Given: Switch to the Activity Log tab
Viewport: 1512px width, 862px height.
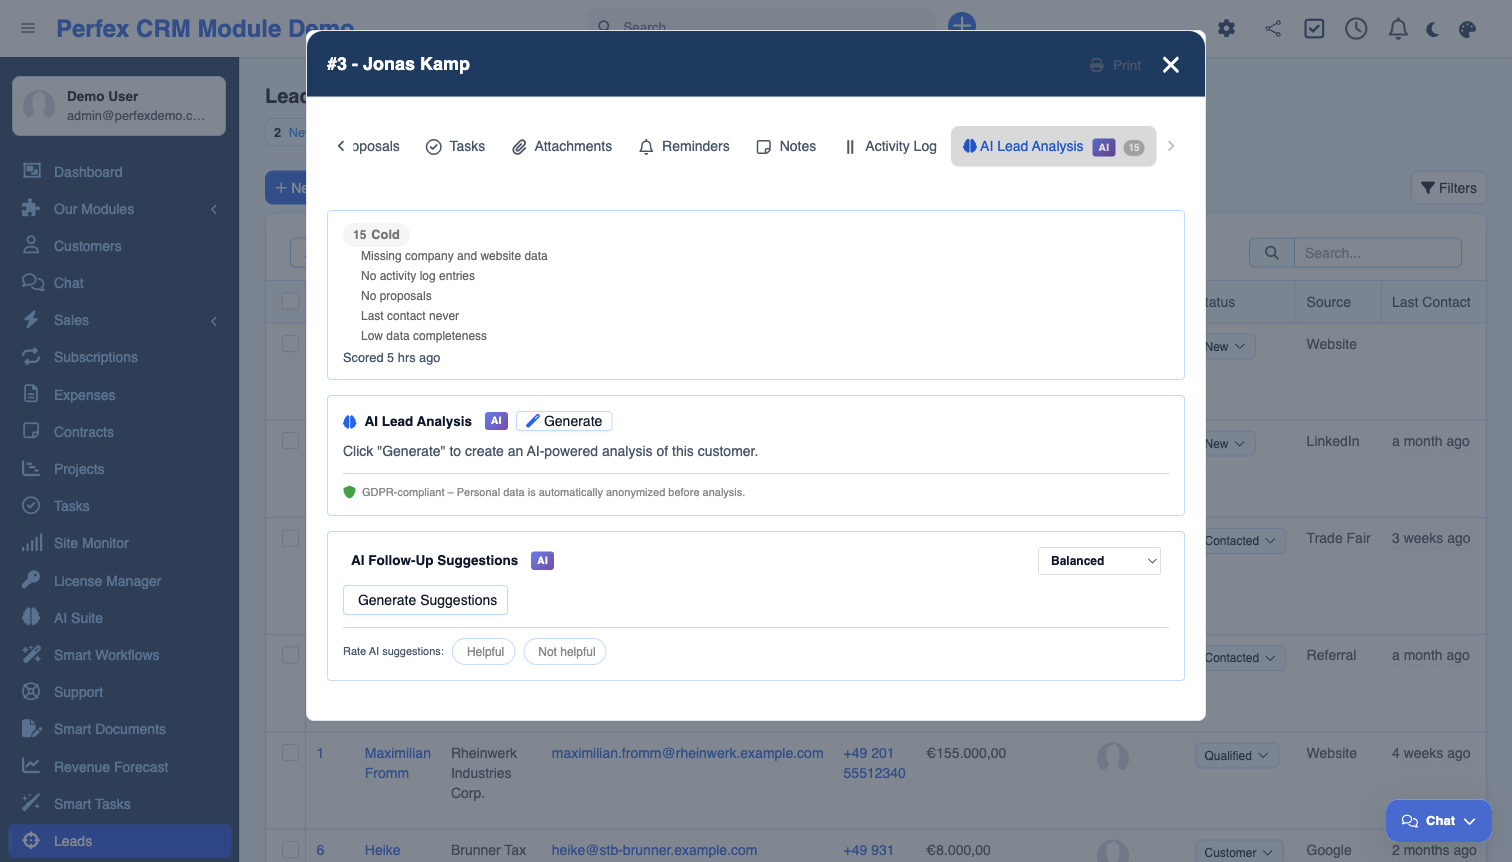Looking at the screenshot, I should pyautogui.click(x=890, y=147).
